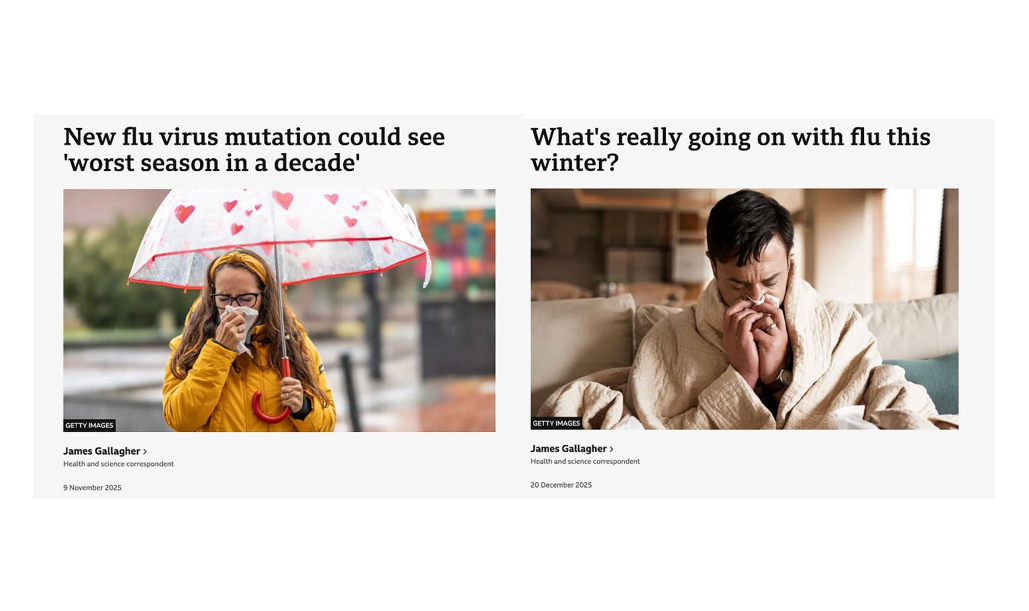Click Getty Images credit on umbrella photo
Viewport: 1029px width, 611px height.
[x=89, y=425]
